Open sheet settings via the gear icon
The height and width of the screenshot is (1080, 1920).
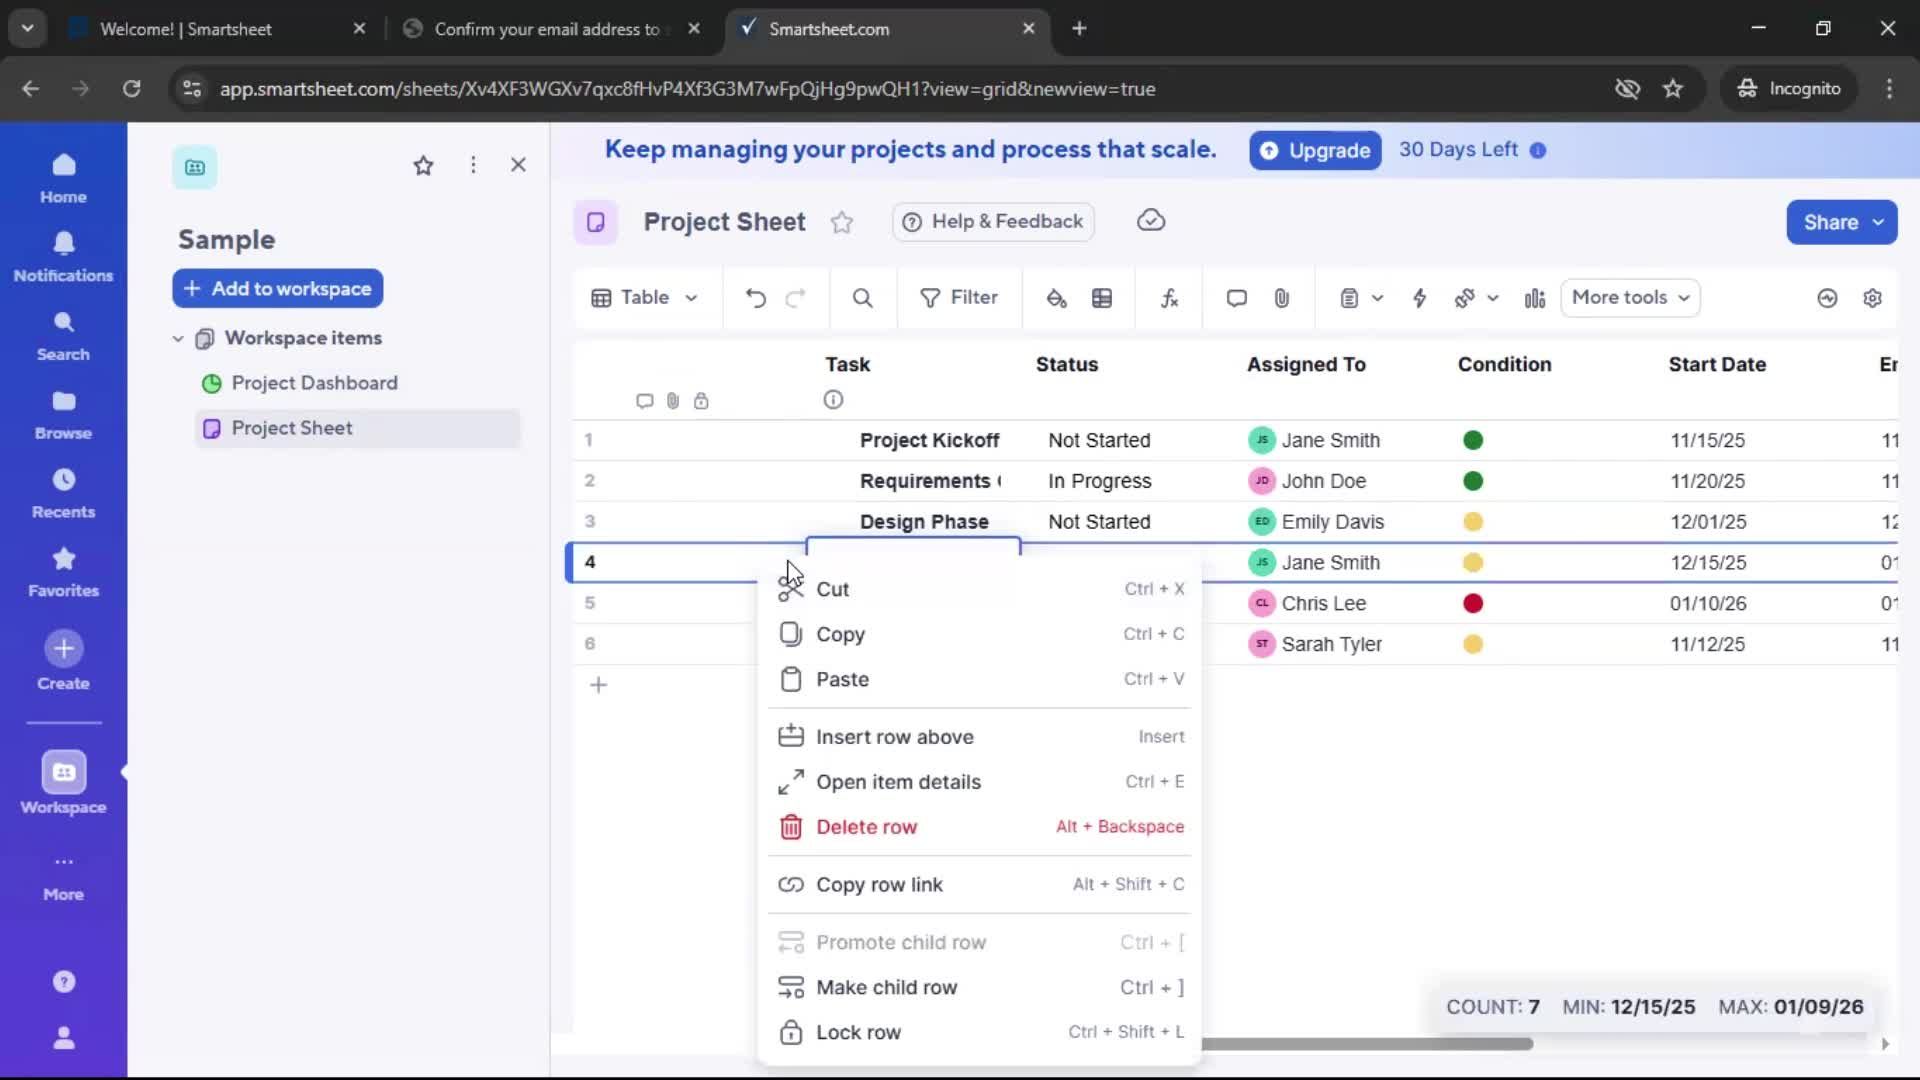[x=1873, y=297]
